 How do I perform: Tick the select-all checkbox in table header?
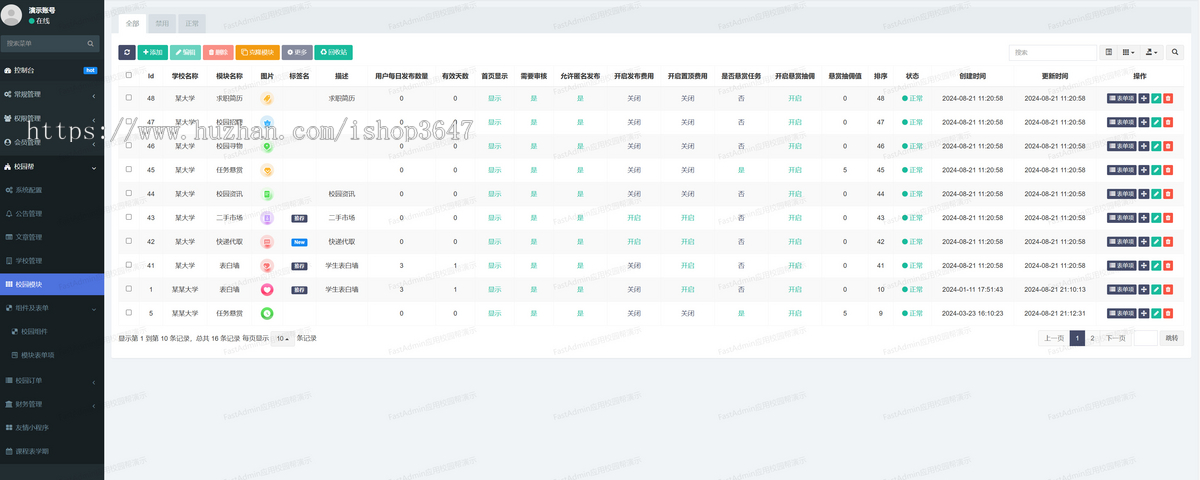point(128,75)
